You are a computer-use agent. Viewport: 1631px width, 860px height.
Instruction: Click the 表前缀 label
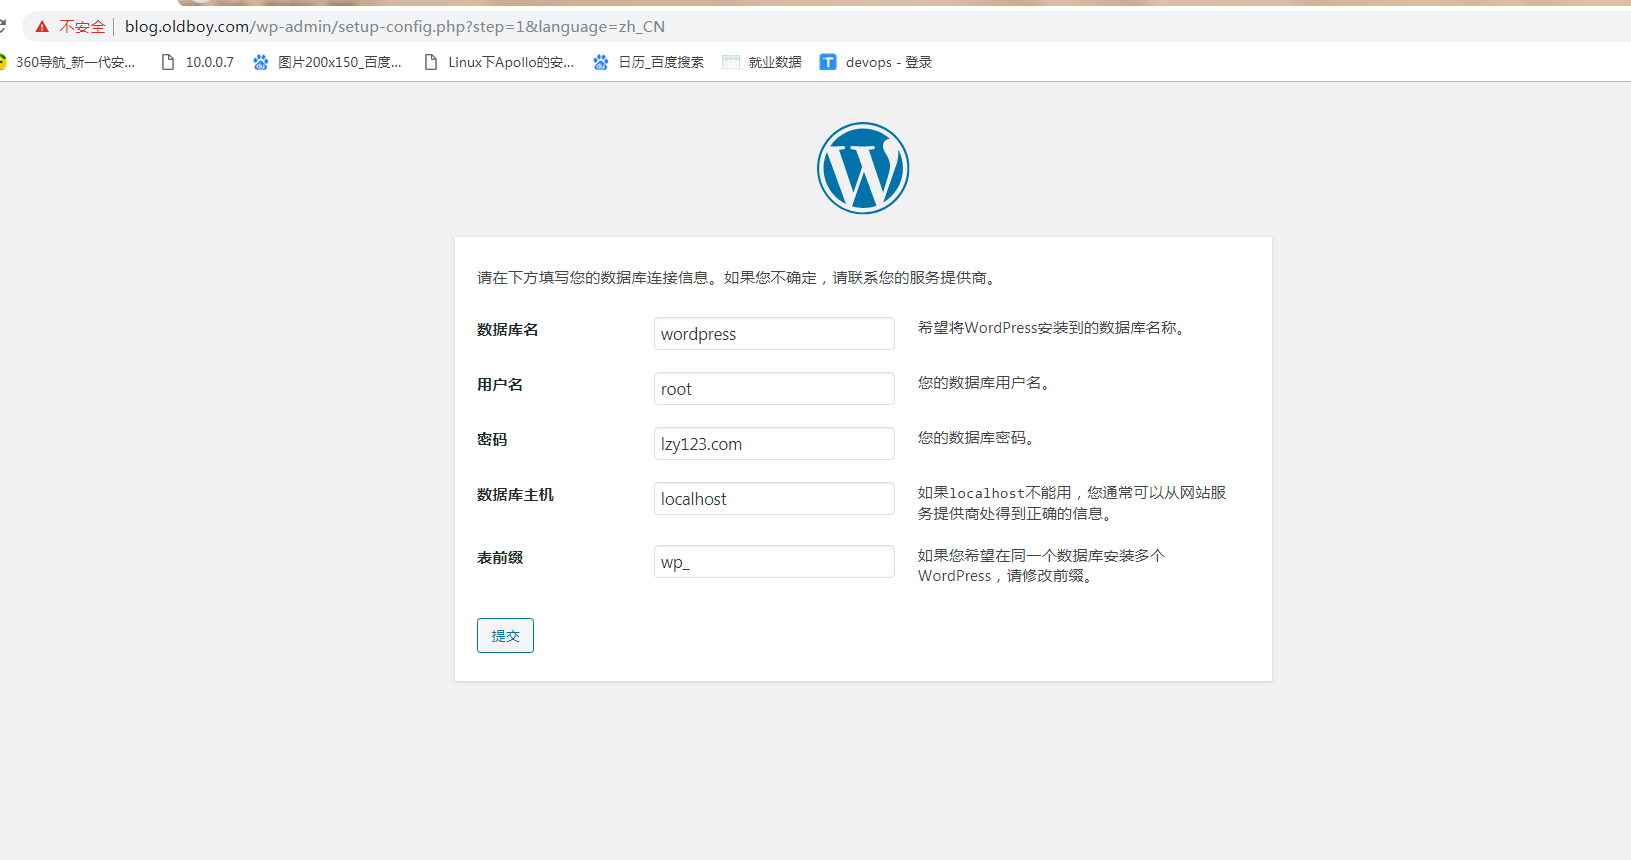click(x=500, y=558)
